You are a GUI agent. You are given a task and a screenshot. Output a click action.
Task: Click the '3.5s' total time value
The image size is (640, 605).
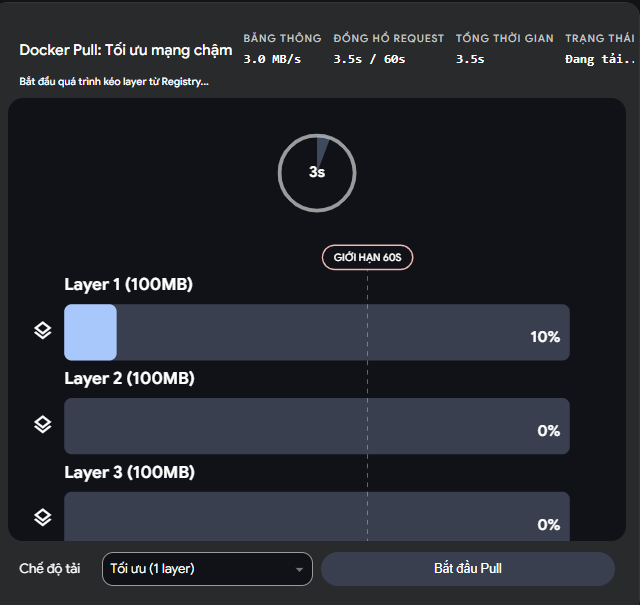coord(470,59)
